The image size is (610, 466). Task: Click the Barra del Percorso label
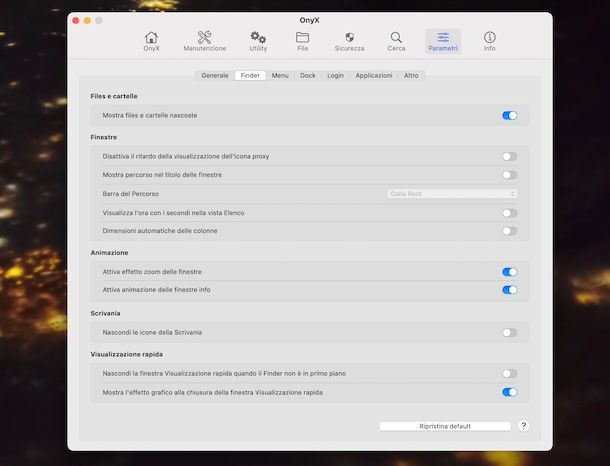131,194
